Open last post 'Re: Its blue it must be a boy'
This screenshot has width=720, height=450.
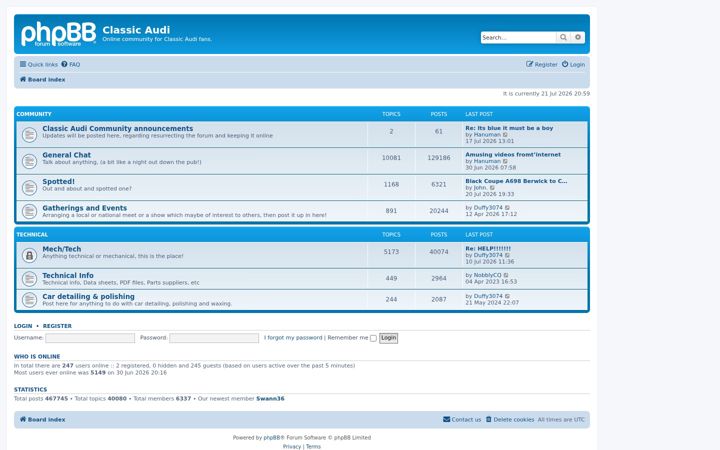point(509,128)
